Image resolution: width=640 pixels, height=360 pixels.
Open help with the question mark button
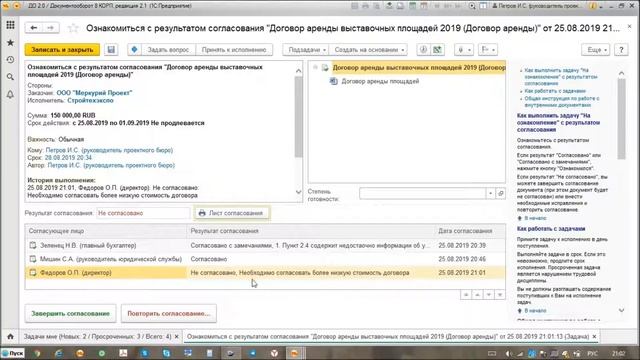[x=621, y=50]
